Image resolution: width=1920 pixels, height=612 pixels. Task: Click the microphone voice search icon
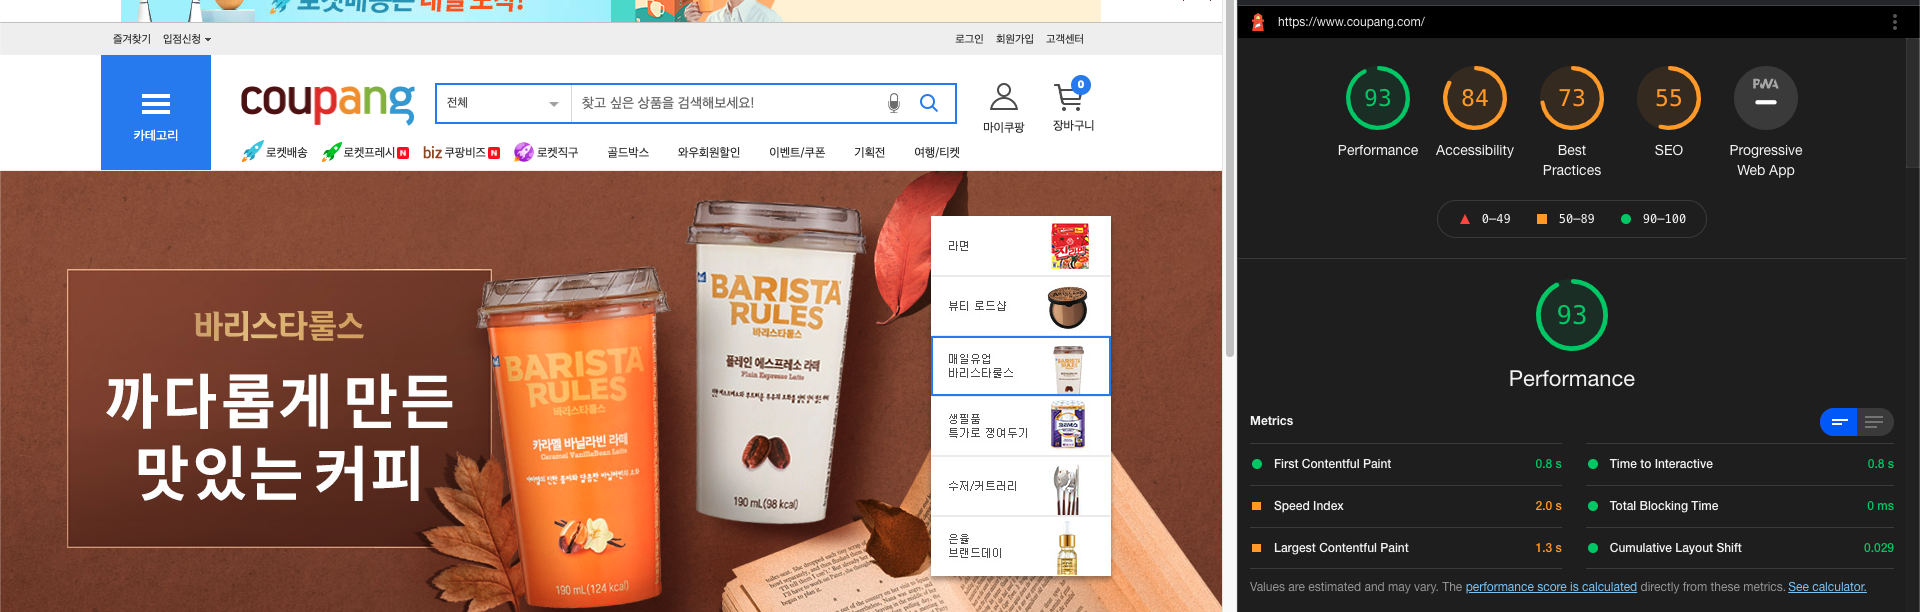click(x=894, y=103)
